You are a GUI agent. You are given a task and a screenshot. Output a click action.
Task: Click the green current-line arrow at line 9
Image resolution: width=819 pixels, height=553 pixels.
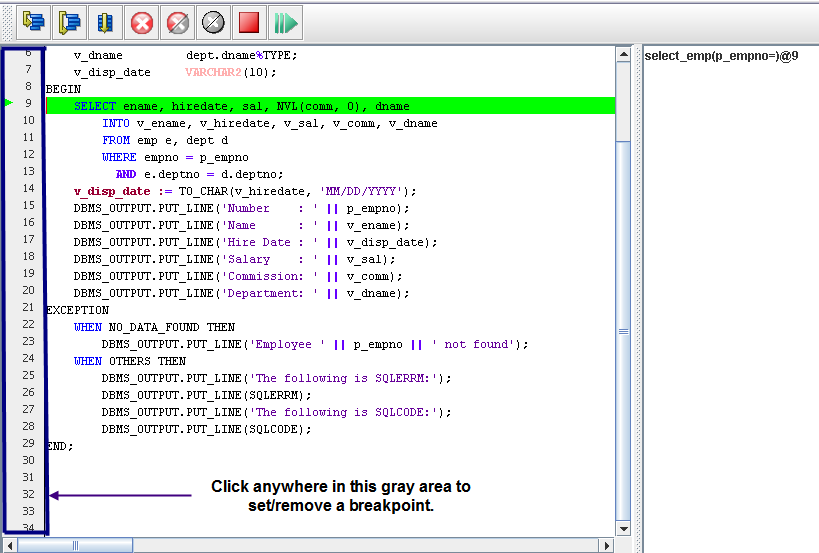tap(9, 103)
